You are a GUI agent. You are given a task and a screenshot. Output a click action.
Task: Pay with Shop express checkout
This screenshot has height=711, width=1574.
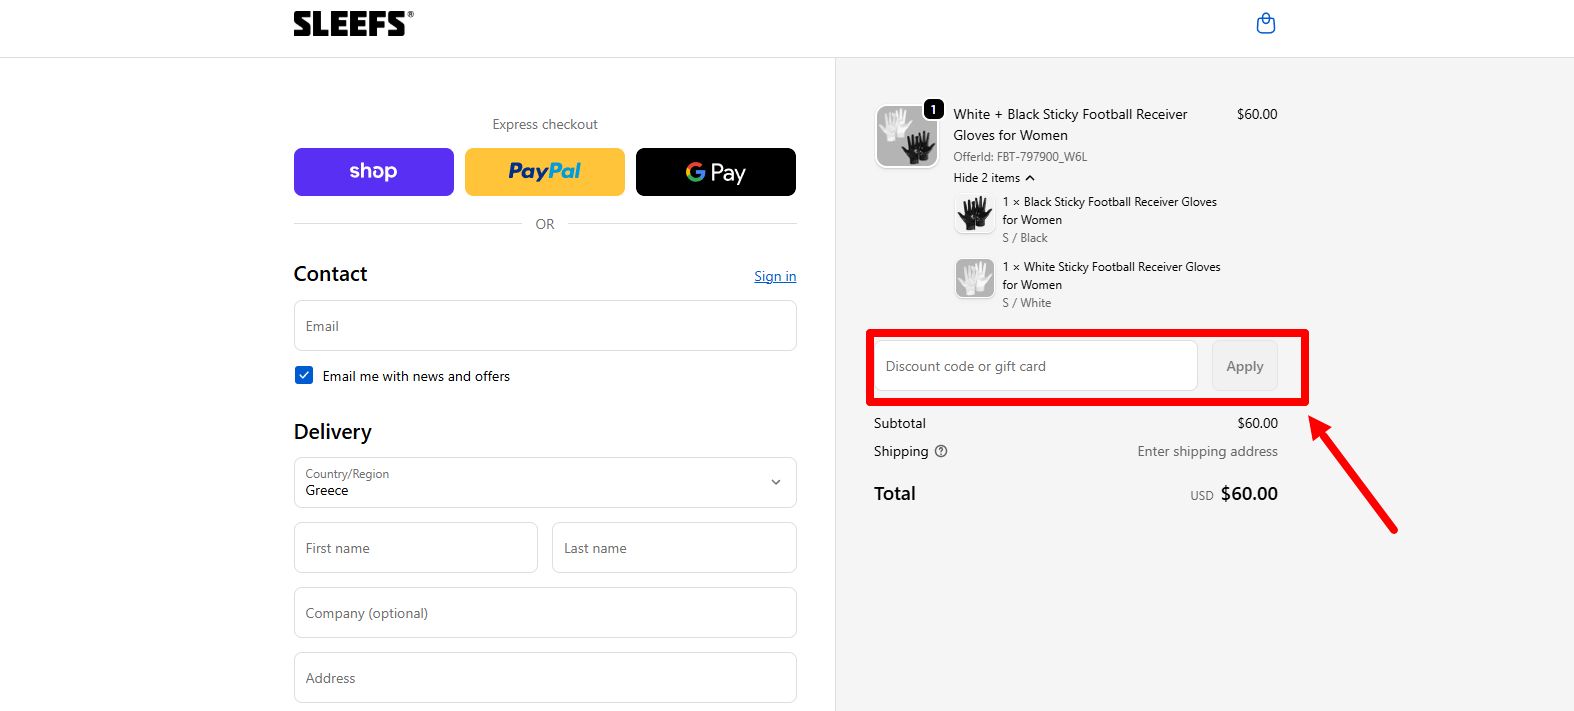[x=374, y=172]
